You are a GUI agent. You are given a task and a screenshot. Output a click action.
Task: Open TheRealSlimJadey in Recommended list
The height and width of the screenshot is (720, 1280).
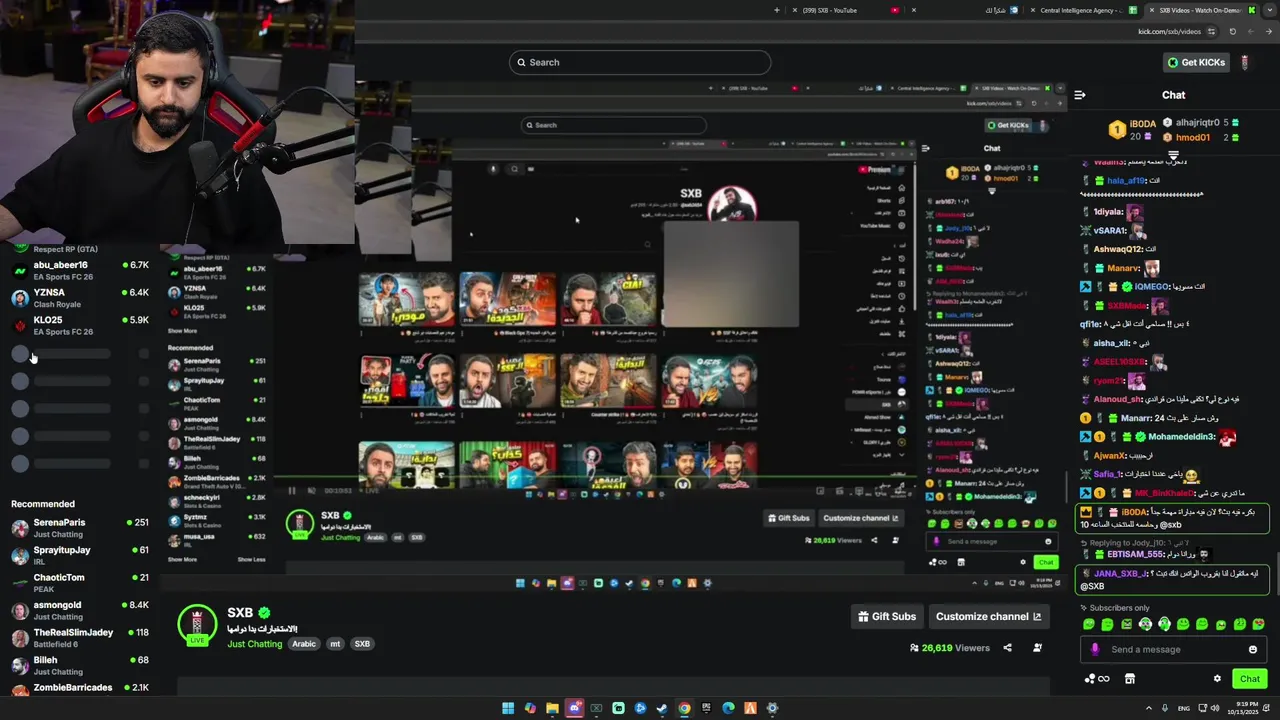tap(79, 638)
